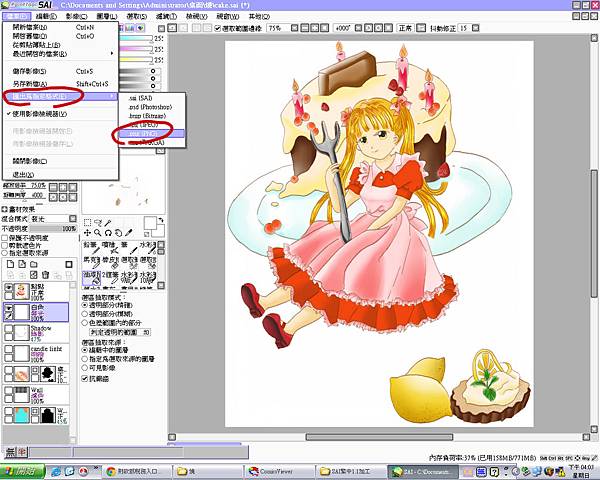Open ComicViewer from the taskbar
Image resolution: width=600 pixels, height=480 pixels.
[x=279, y=471]
